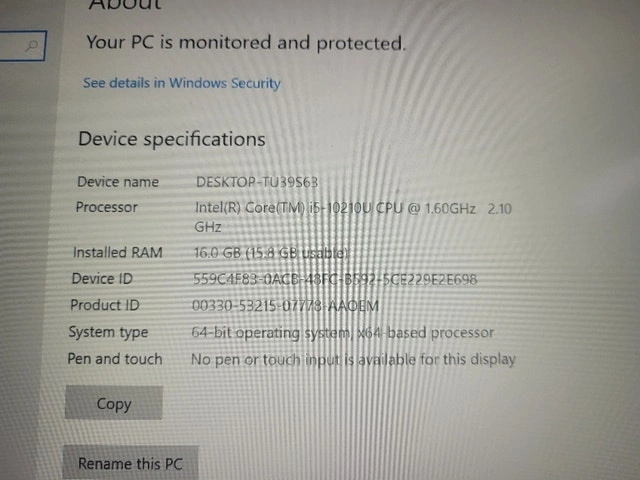
Task: Select the Device ID value starting 559C4F83
Action: pos(334,279)
